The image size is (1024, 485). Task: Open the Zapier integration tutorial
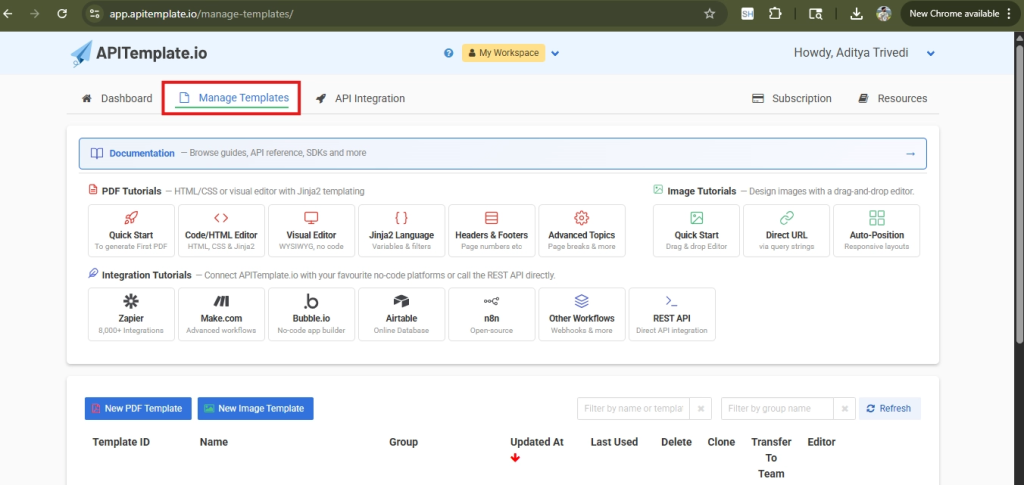[131, 314]
